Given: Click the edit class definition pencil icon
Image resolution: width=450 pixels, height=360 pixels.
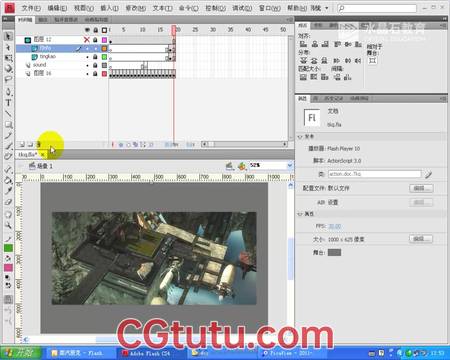Looking at the screenshot, I should tap(428, 174).
